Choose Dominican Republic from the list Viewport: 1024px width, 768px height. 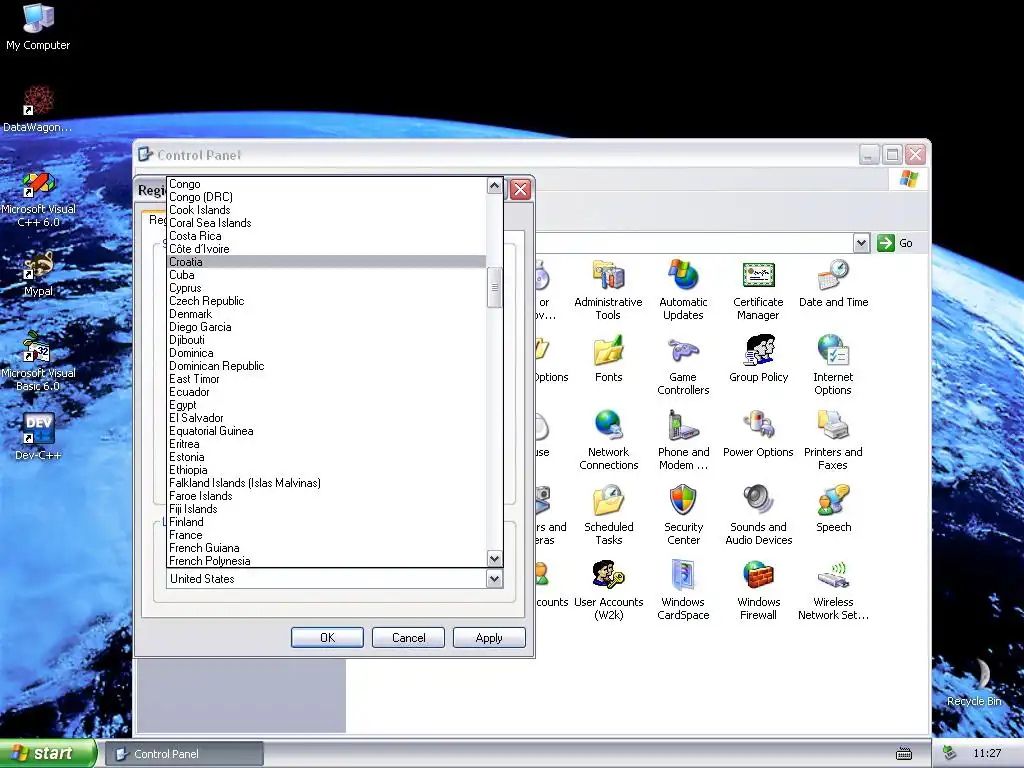[327, 366]
